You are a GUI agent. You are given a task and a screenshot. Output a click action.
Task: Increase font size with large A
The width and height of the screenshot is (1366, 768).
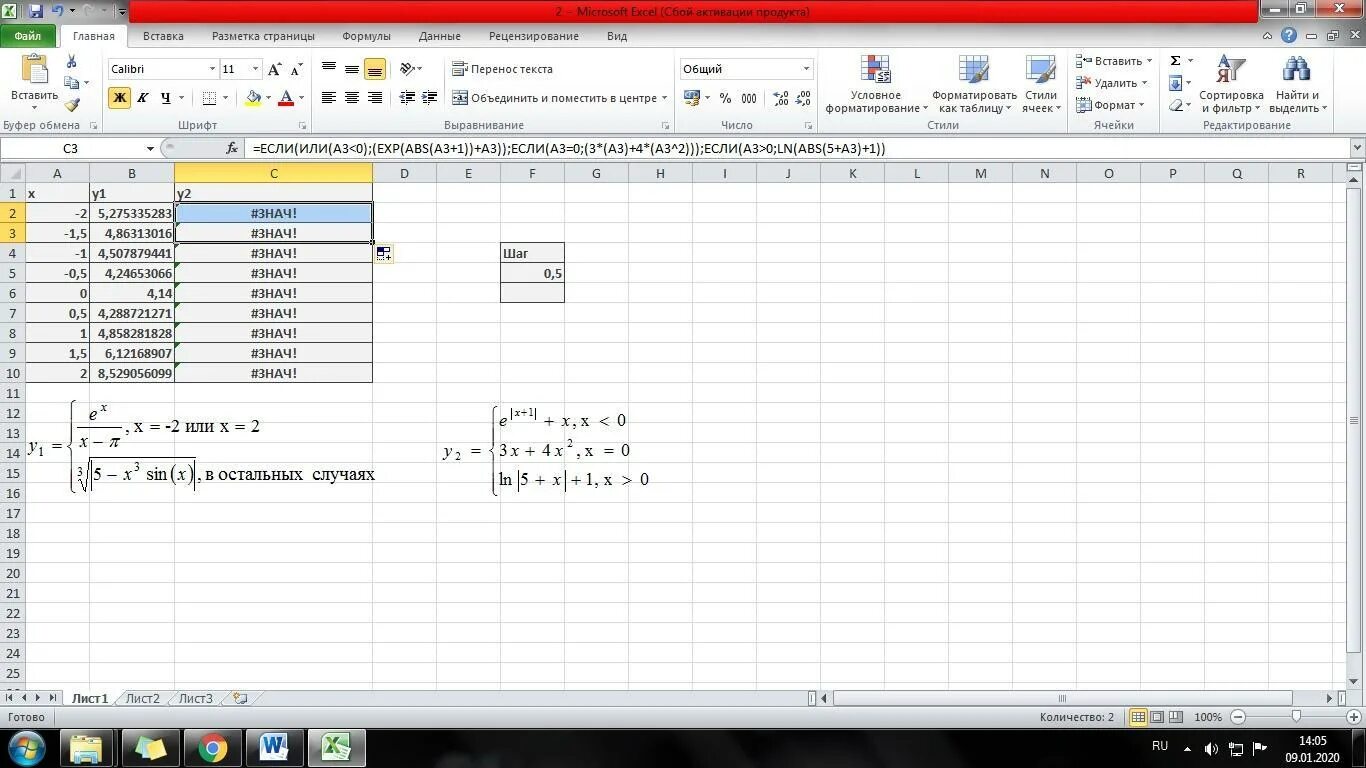pos(275,69)
